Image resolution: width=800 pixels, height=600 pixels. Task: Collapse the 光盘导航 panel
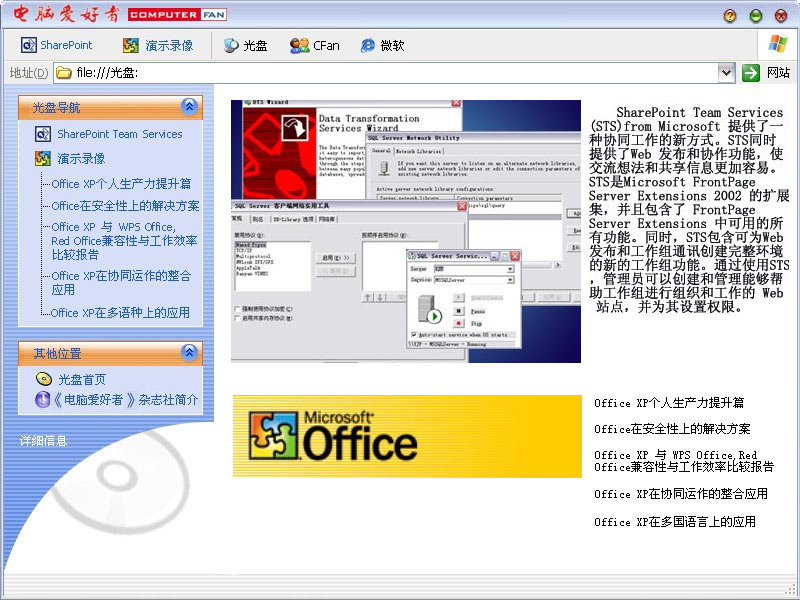(x=189, y=106)
